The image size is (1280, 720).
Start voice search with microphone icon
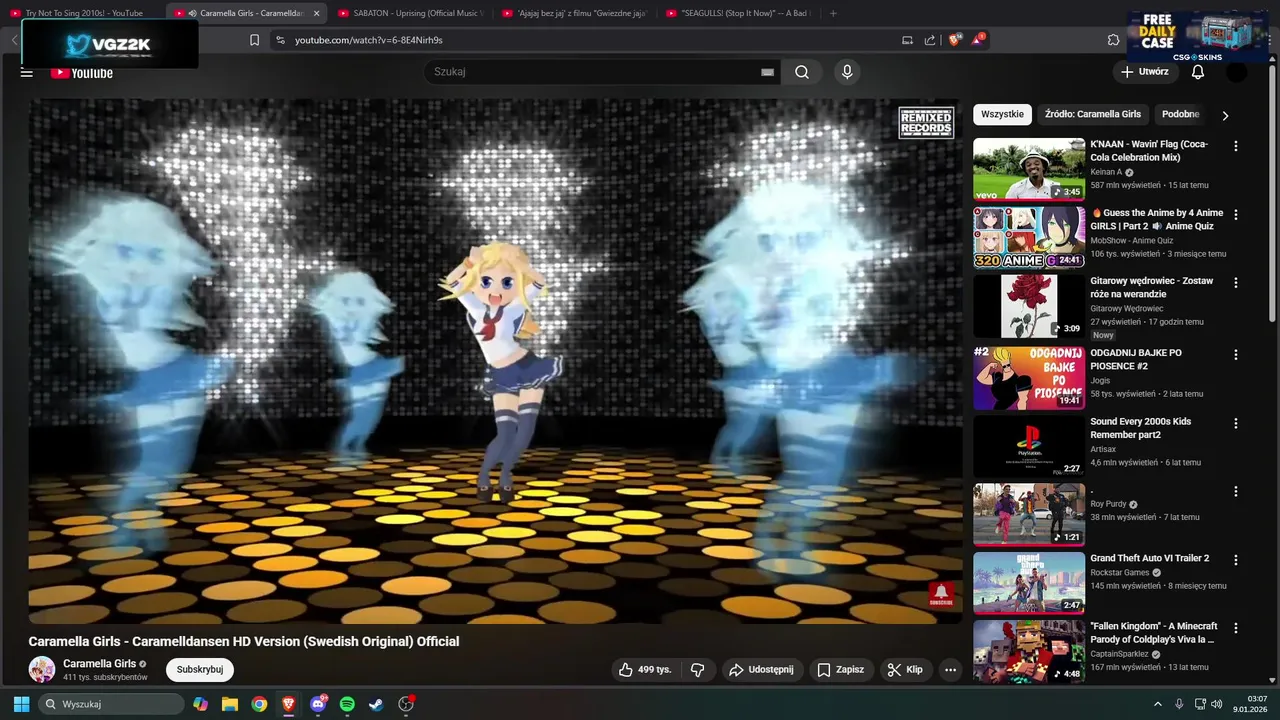(x=847, y=72)
